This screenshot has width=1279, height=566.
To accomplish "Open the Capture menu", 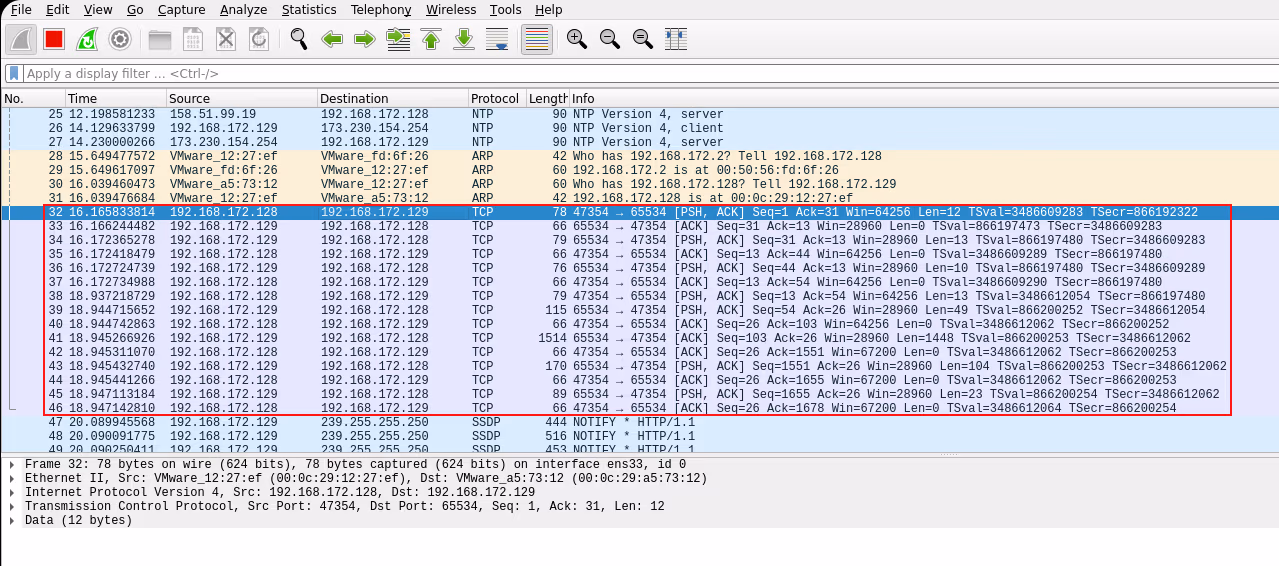I will click(181, 10).
